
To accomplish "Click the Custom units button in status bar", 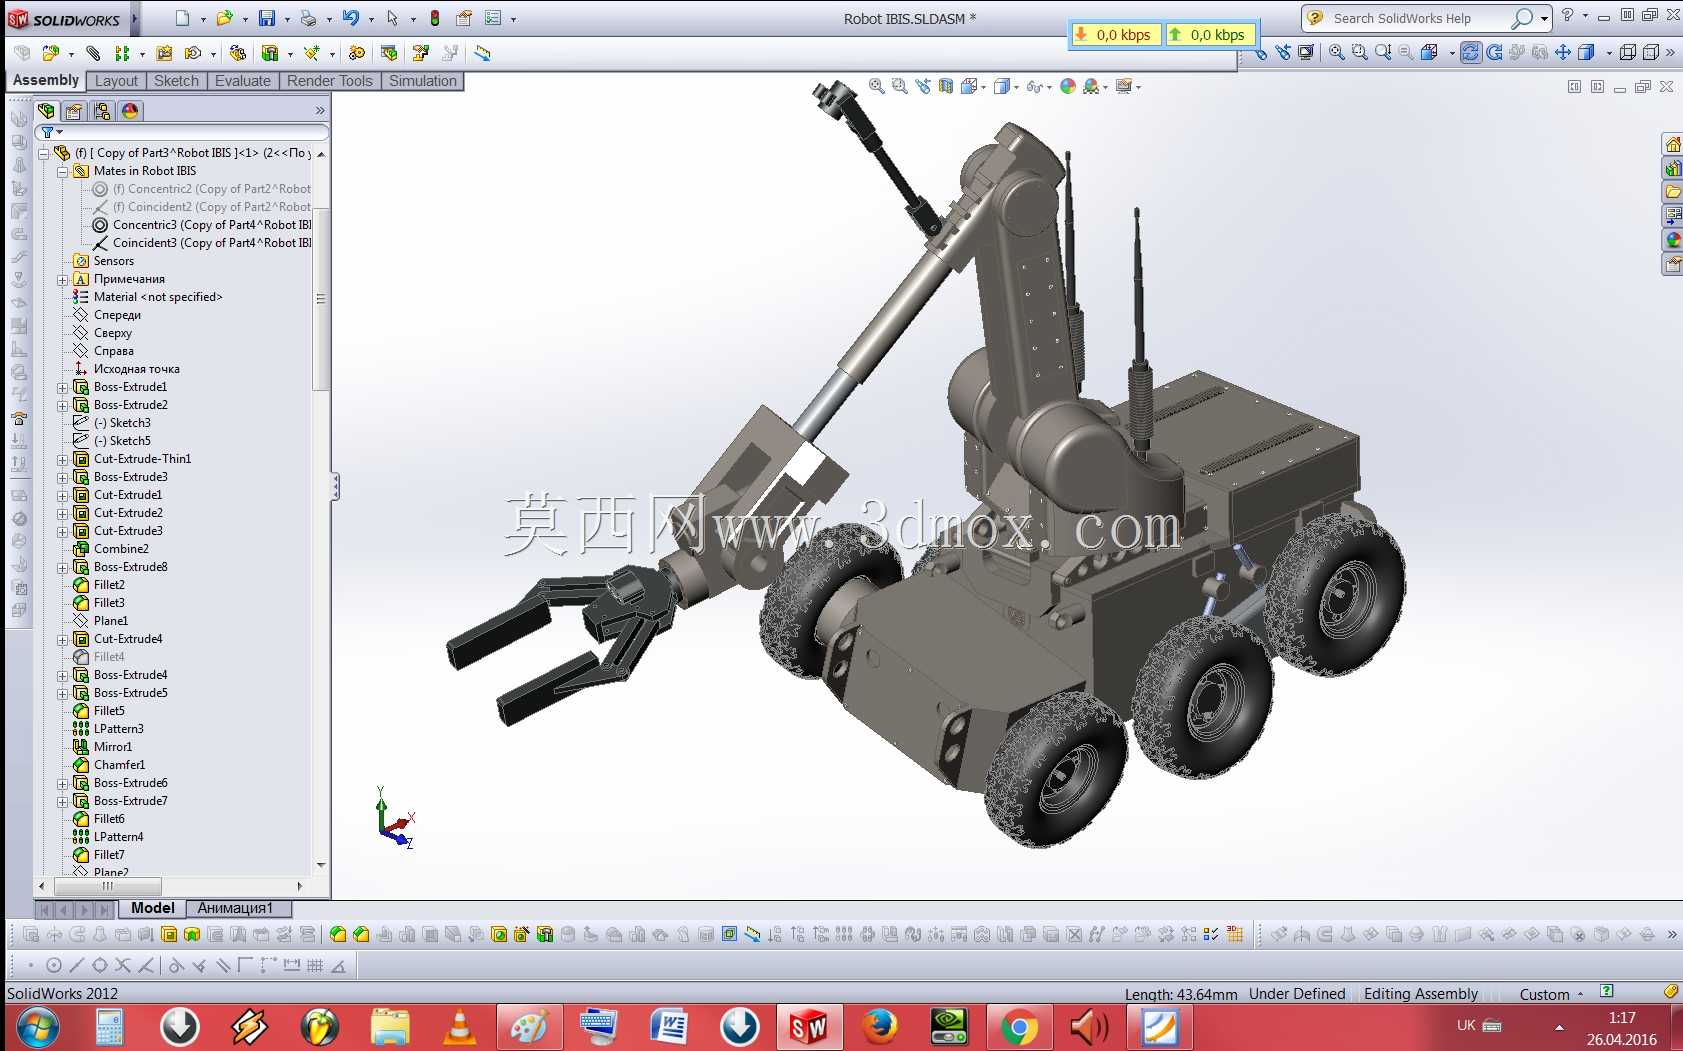I will point(1551,994).
